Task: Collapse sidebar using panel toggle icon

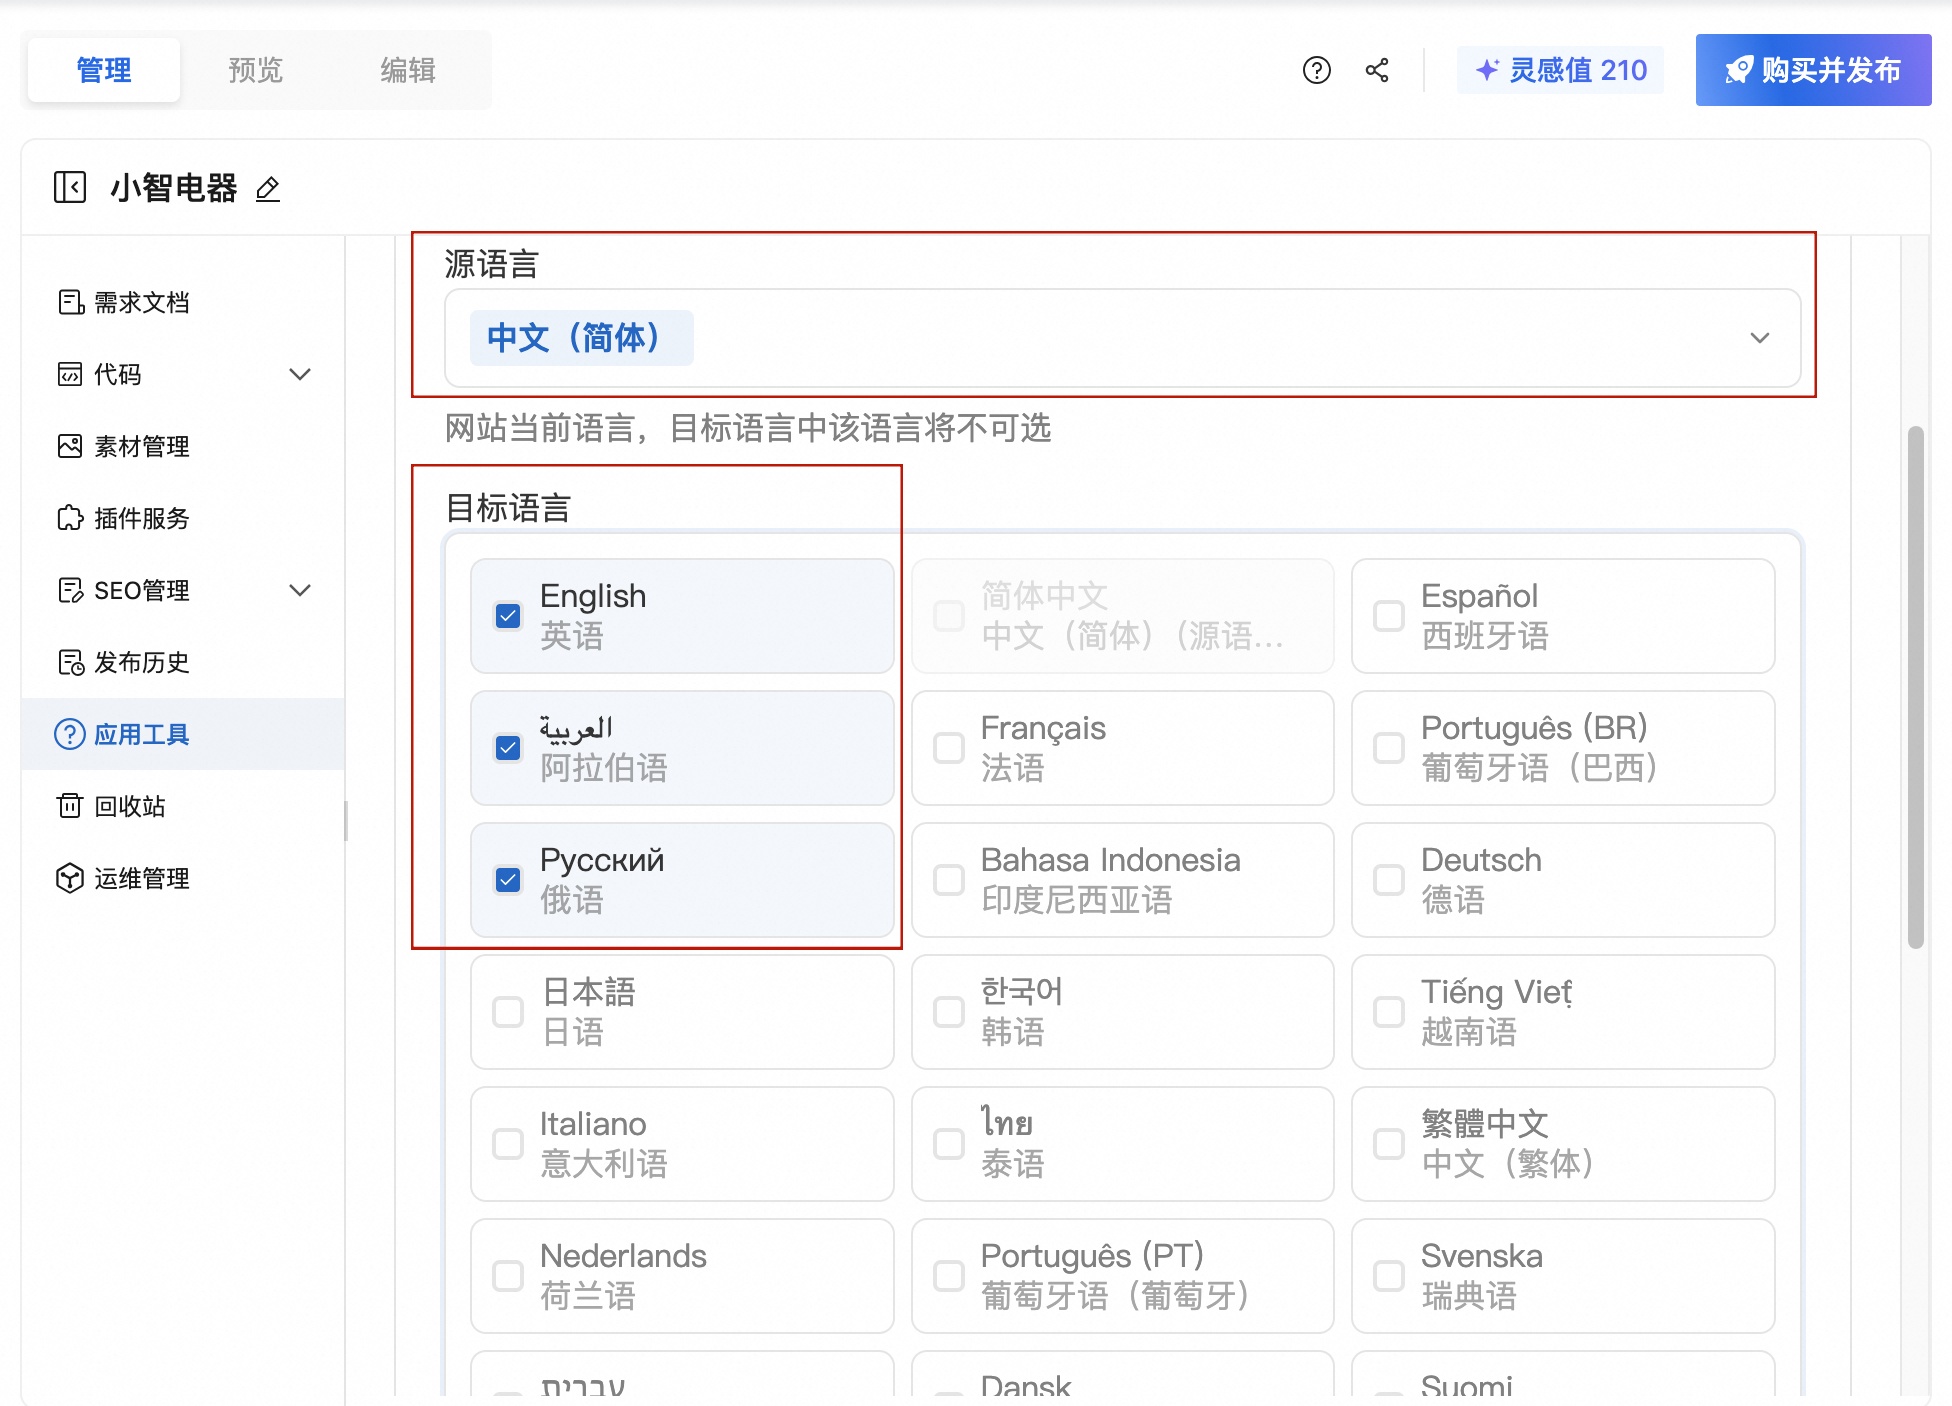Action: tap(70, 187)
